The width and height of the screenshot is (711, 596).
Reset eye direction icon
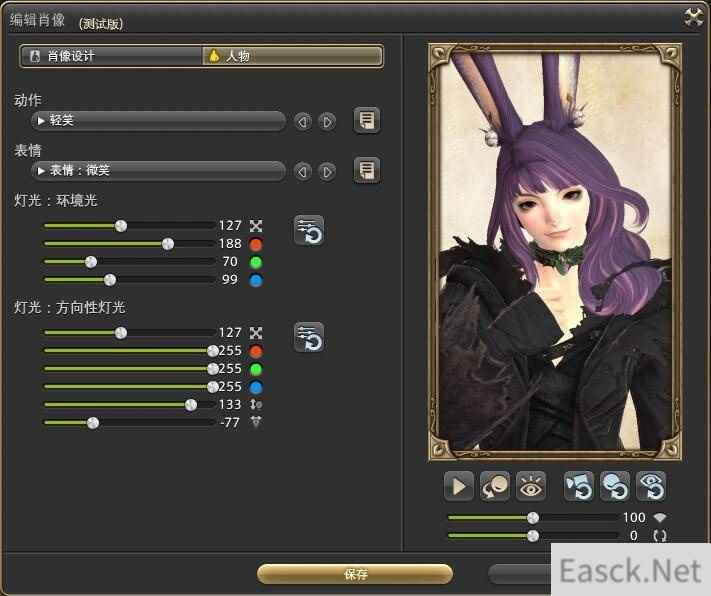(651, 486)
